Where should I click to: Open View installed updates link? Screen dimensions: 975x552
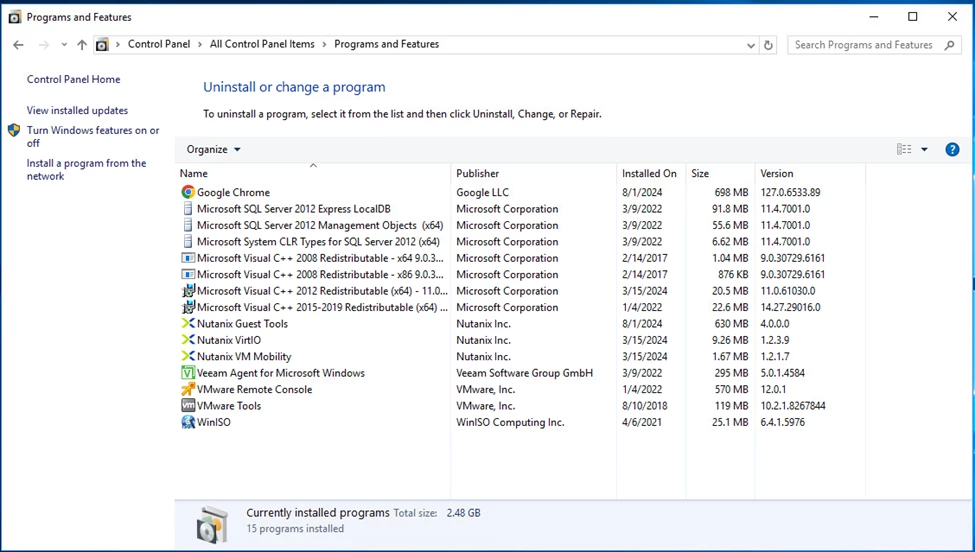click(x=77, y=111)
